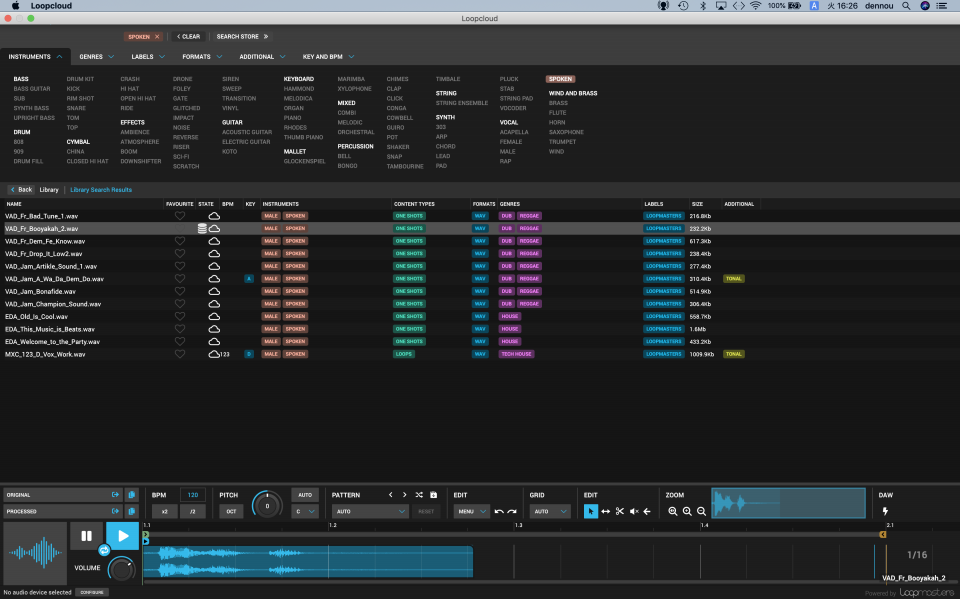Image resolution: width=960 pixels, height=599 pixels.
Task: Adjust the PITCH knob
Action: (267, 505)
